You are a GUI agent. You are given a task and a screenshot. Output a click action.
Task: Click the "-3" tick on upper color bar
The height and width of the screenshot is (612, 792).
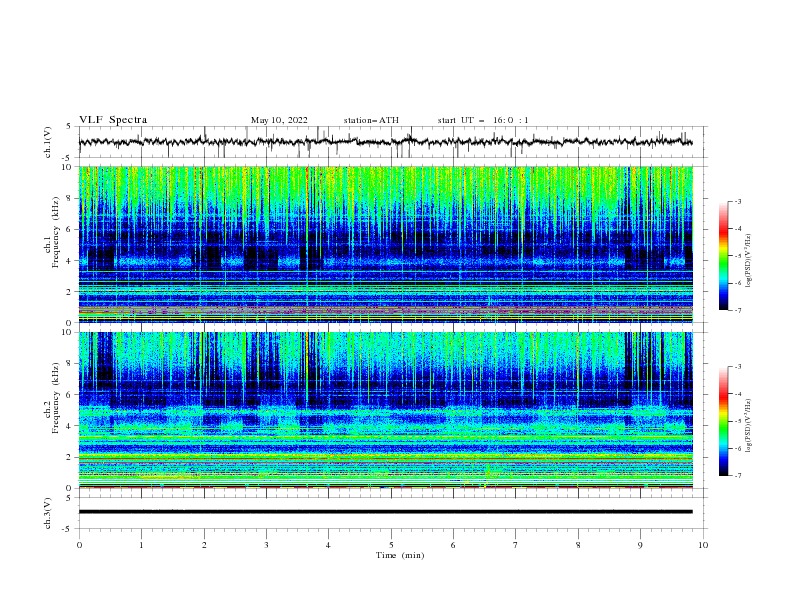point(737,201)
